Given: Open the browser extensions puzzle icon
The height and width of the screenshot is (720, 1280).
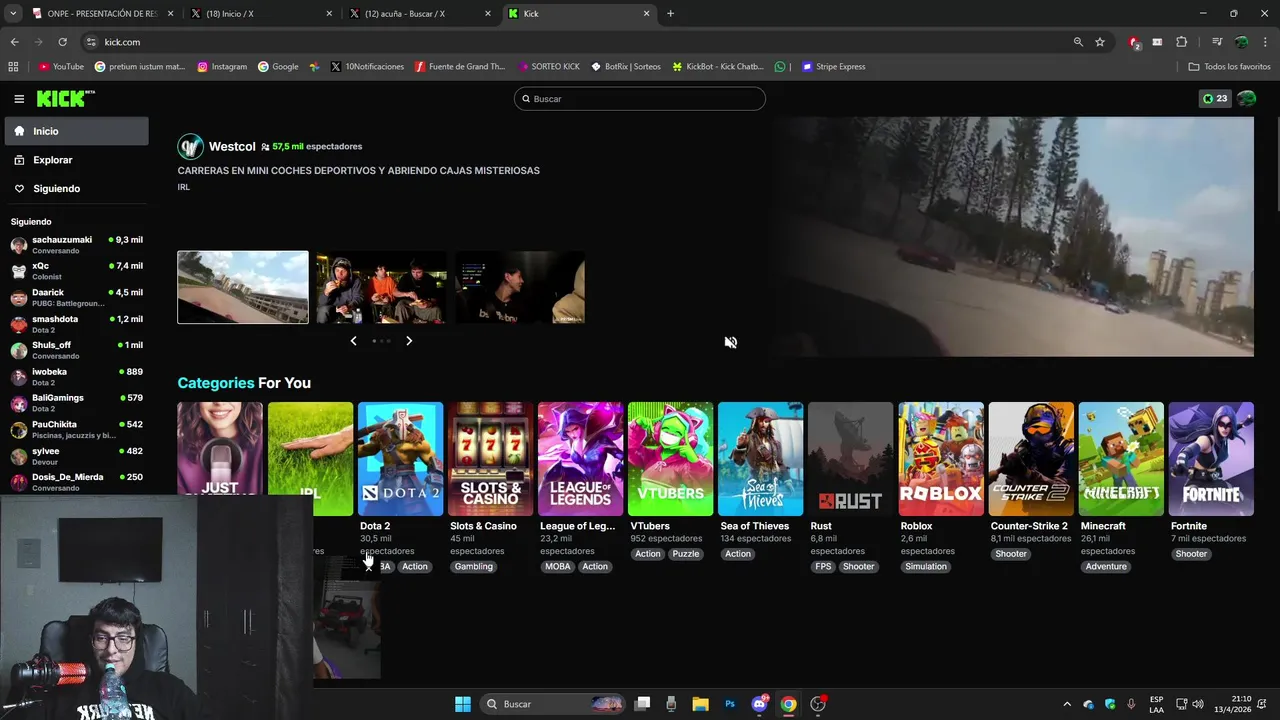Looking at the screenshot, I should [1181, 42].
